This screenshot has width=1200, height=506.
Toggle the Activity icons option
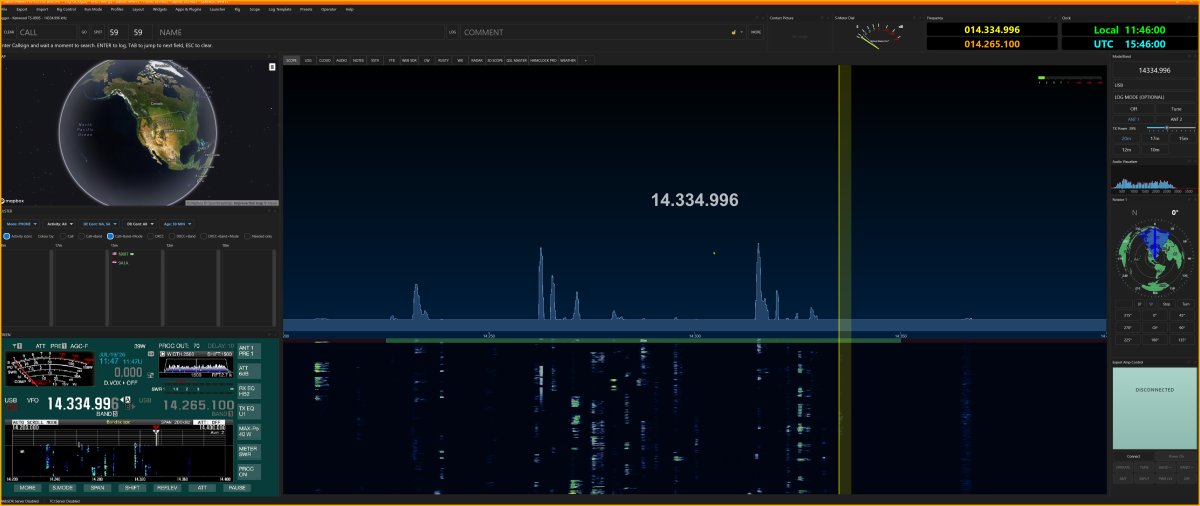click(x=7, y=236)
